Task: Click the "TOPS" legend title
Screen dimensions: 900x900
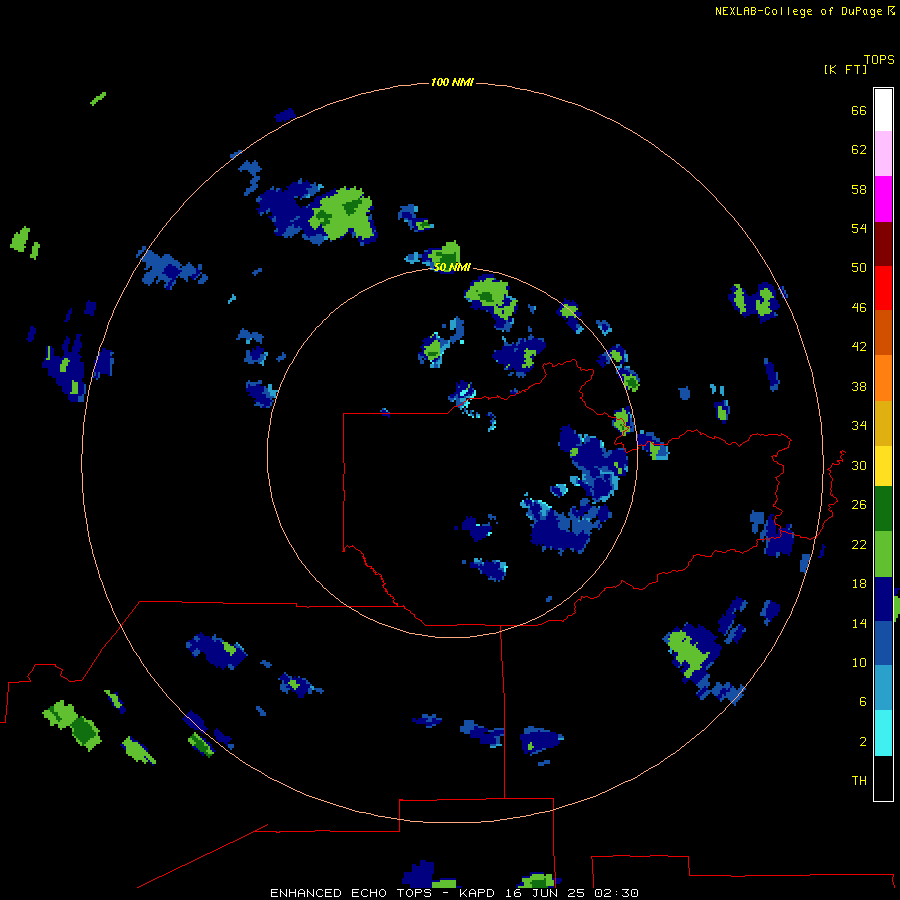Action: click(879, 59)
